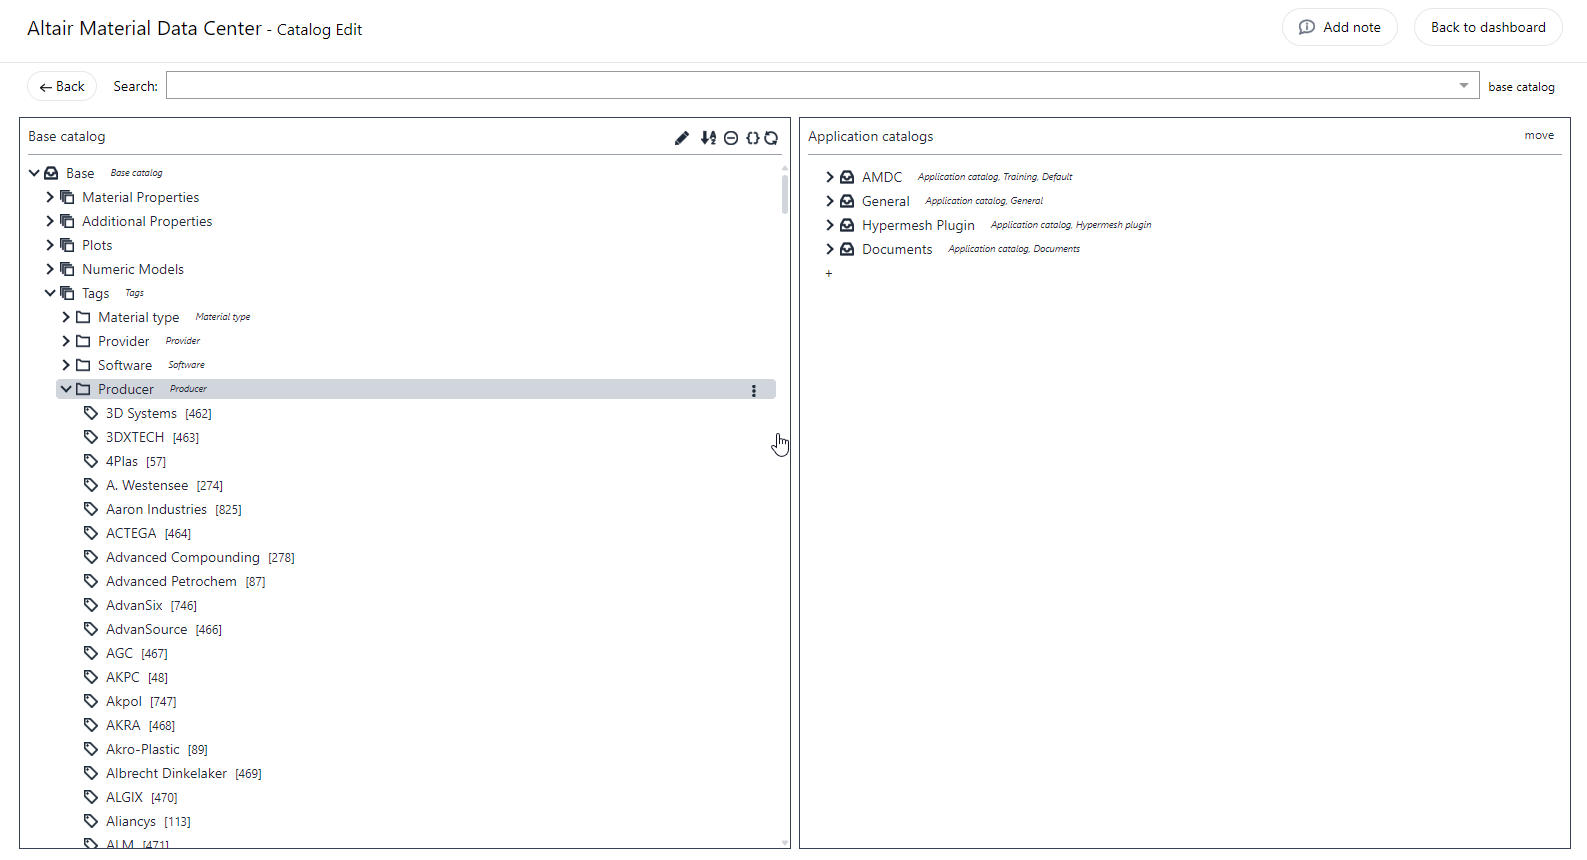The width and height of the screenshot is (1587, 860).
Task: Click the refresh arrows icon in Base catalog header
Action: click(771, 138)
